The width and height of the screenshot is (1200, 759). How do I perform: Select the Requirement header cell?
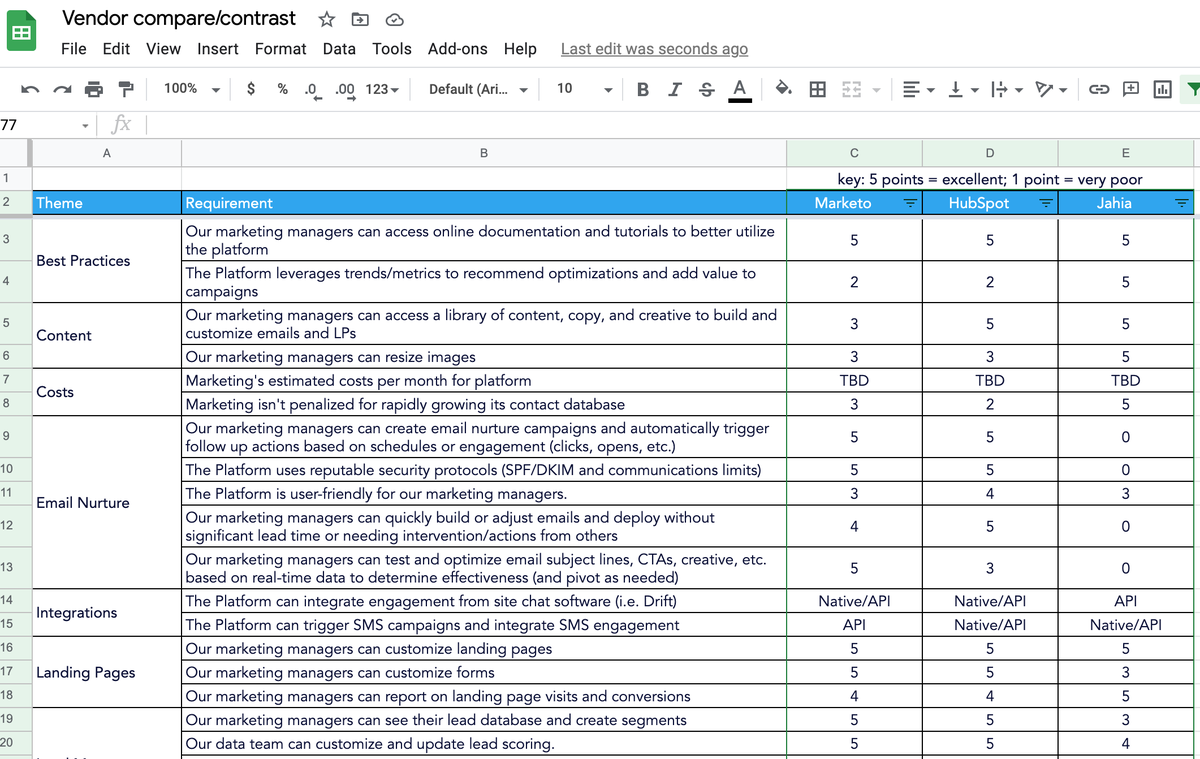point(484,203)
